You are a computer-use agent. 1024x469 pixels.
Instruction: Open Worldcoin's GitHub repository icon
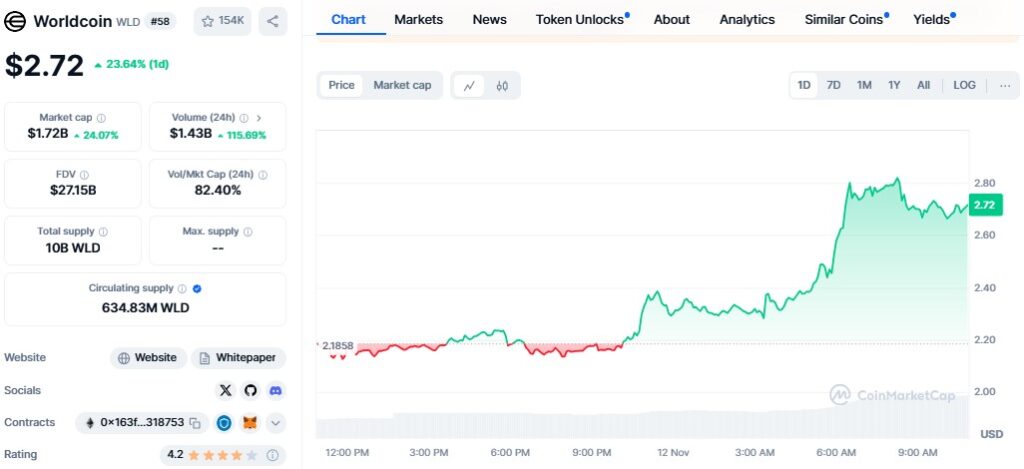pyautogui.click(x=251, y=391)
